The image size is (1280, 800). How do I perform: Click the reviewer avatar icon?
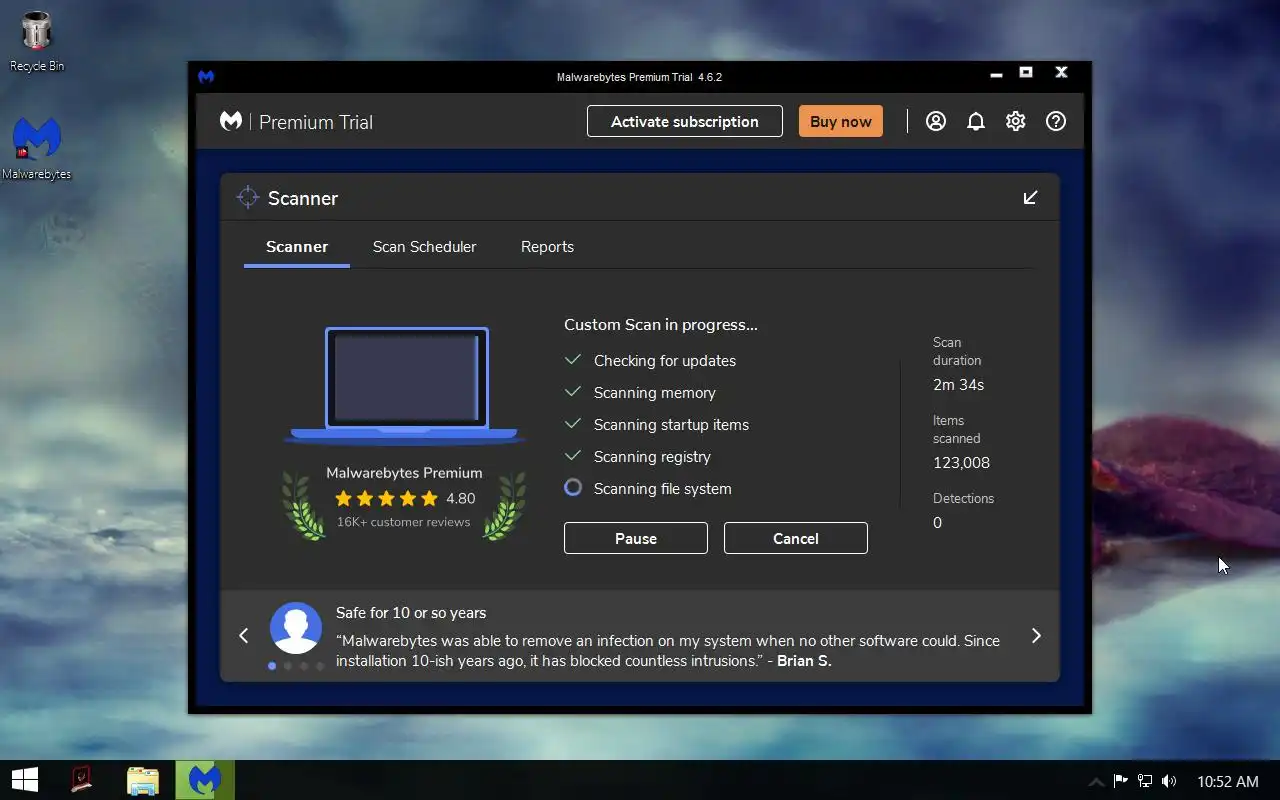coord(296,628)
